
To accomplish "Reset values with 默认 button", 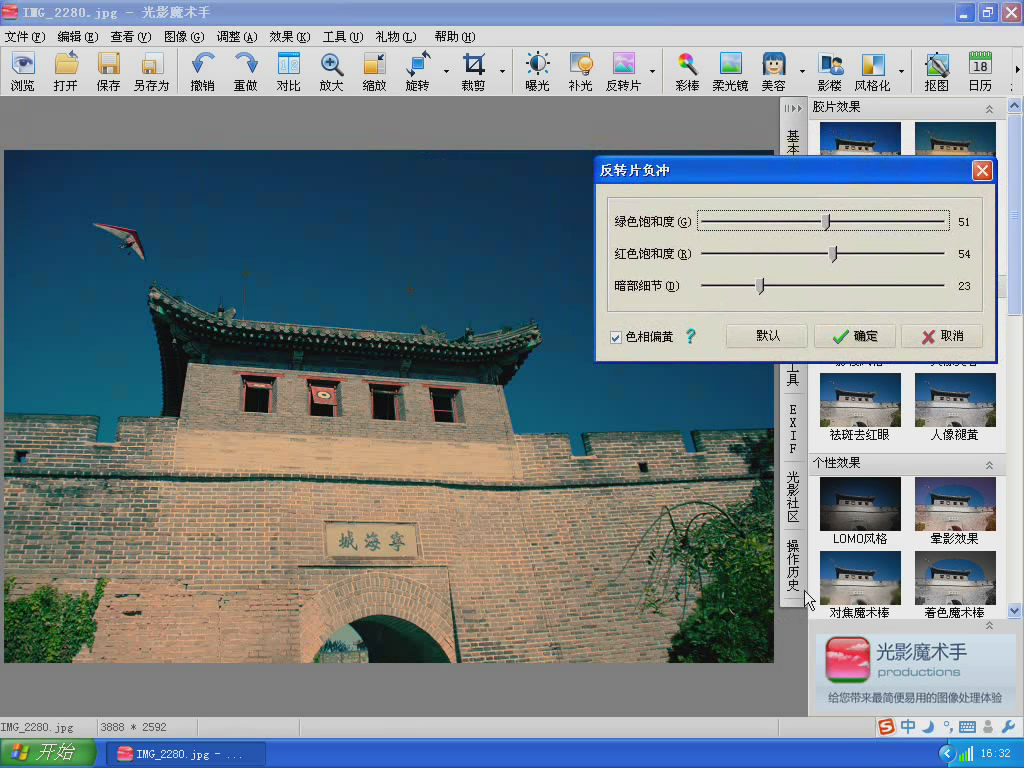I will coord(768,336).
